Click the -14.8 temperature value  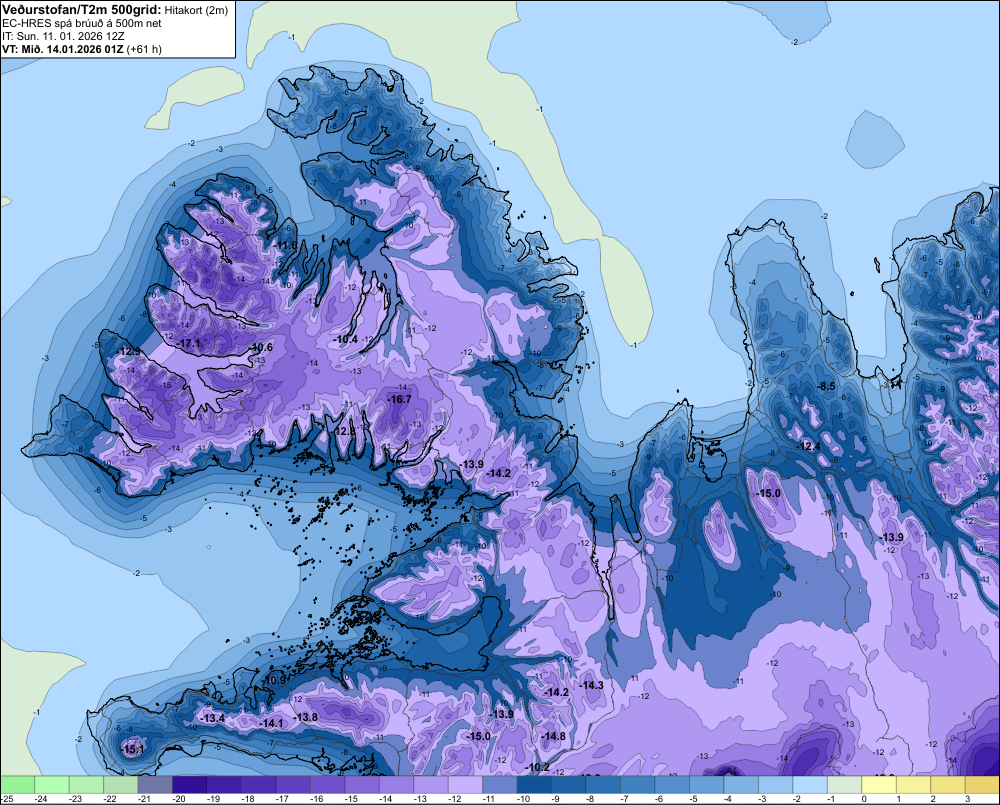point(553,735)
